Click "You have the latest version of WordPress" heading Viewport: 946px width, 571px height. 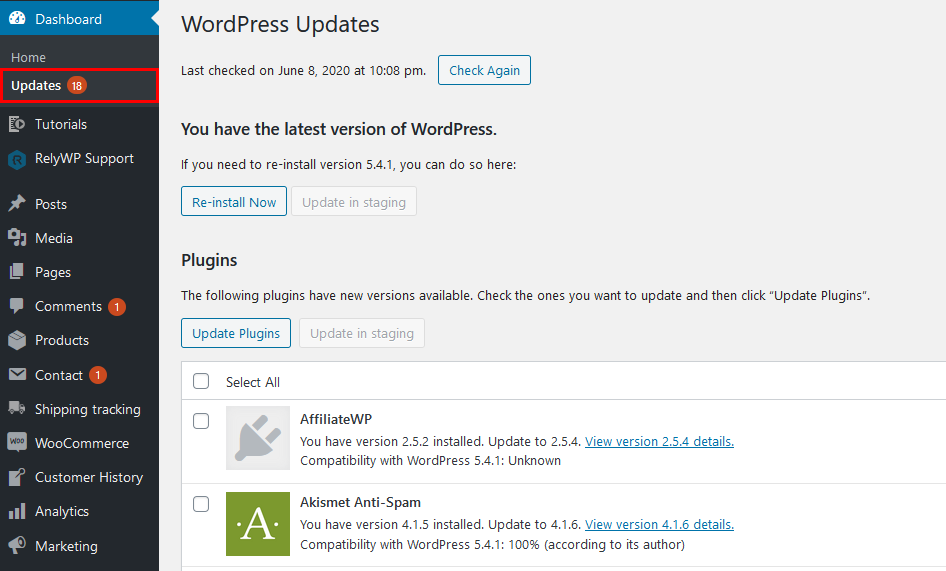339,129
